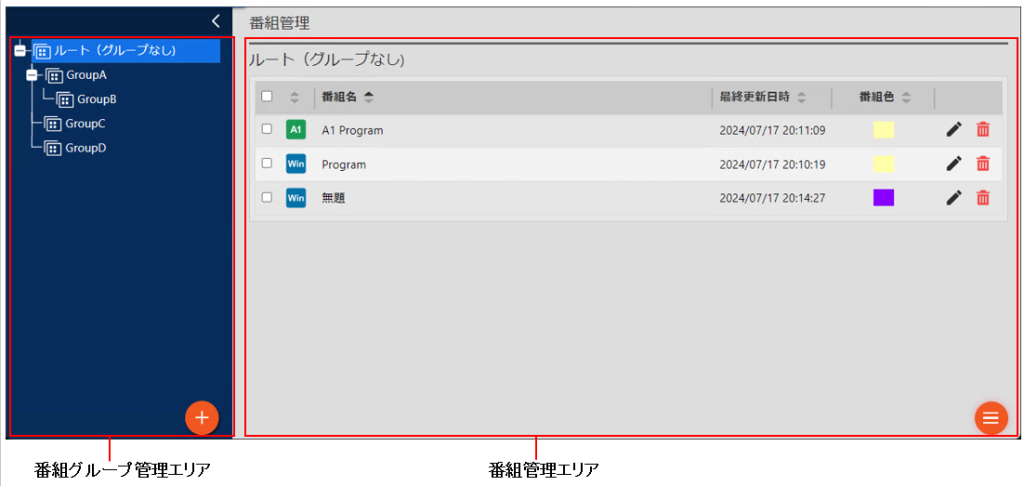Toggle the select-all checkbox in table header
Screen dimensions: 1024x486
pos(266,97)
